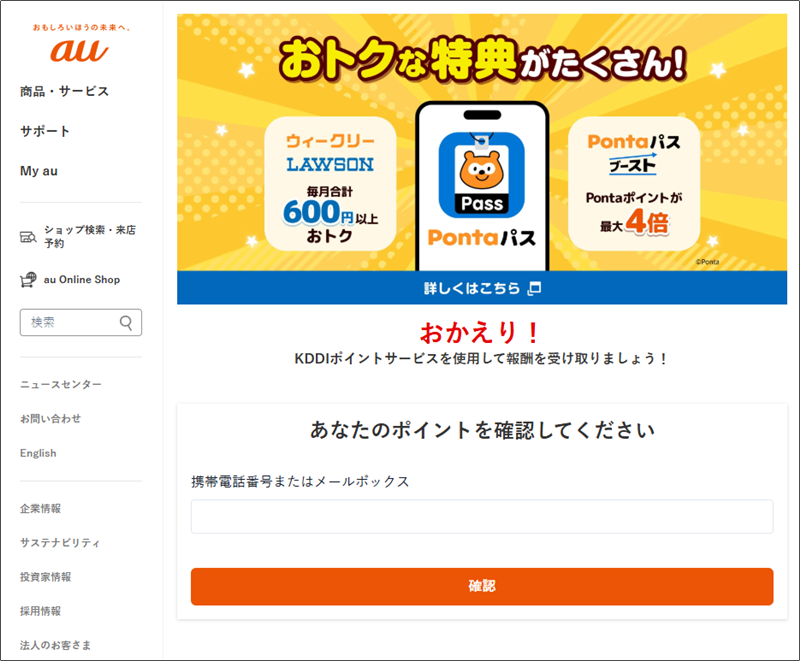Open the My au menu
The height and width of the screenshot is (661, 800).
coord(39,171)
